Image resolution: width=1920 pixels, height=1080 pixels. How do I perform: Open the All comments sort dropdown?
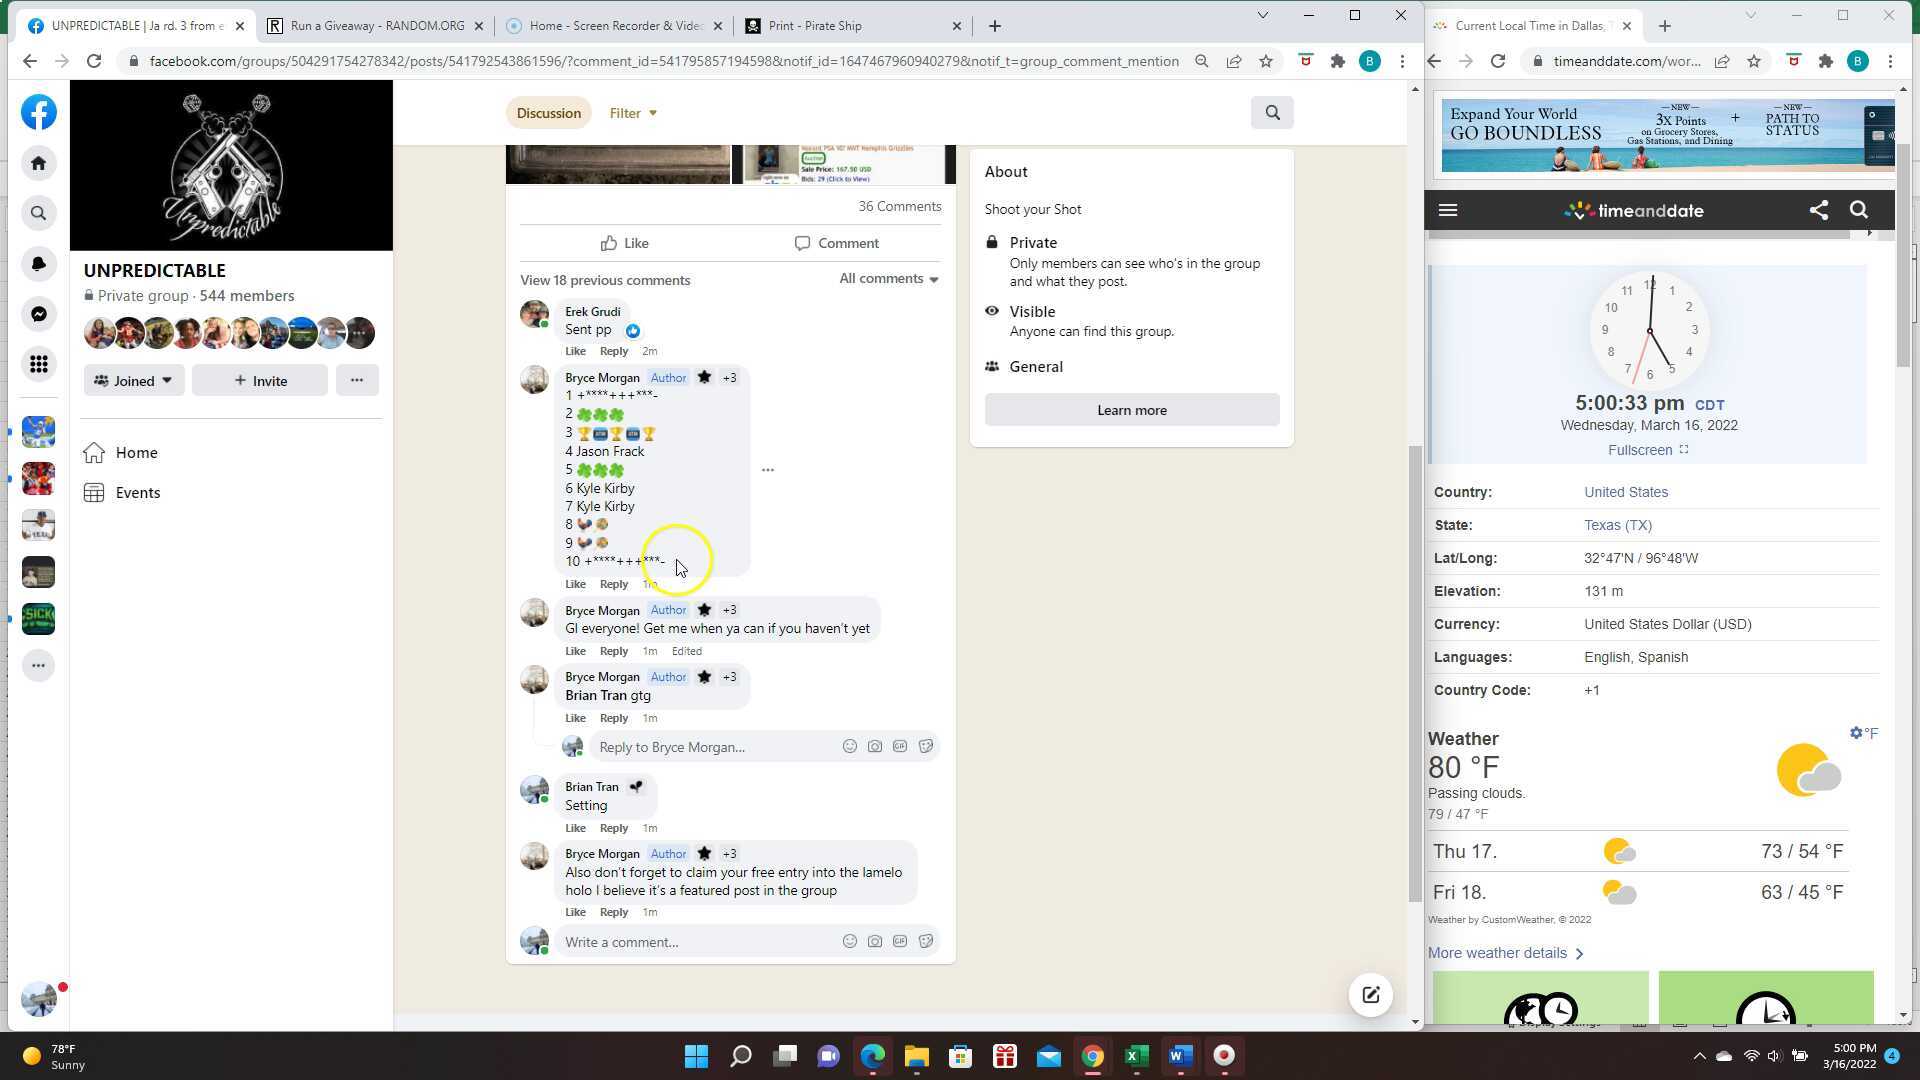pyautogui.click(x=888, y=279)
